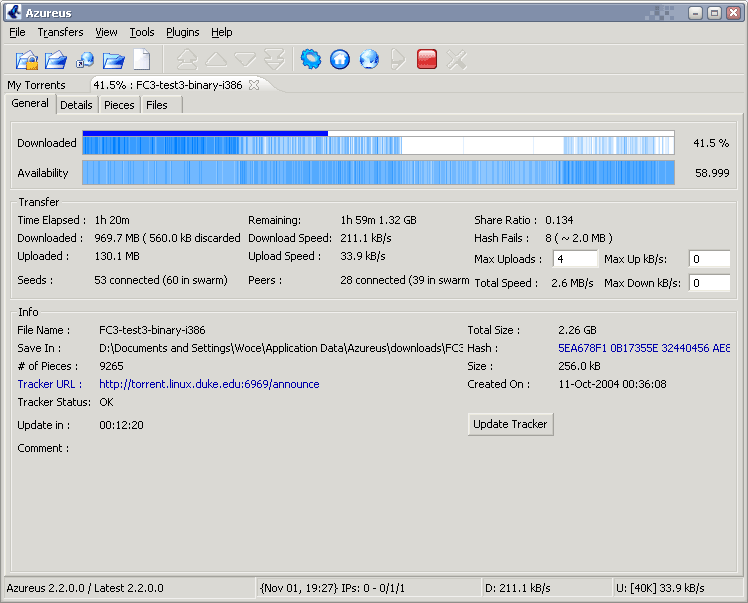The width and height of the screenshot is (748, 603).
Task: Click the U: [40K] 33.9 kB/s status entry
Action: 660,588
